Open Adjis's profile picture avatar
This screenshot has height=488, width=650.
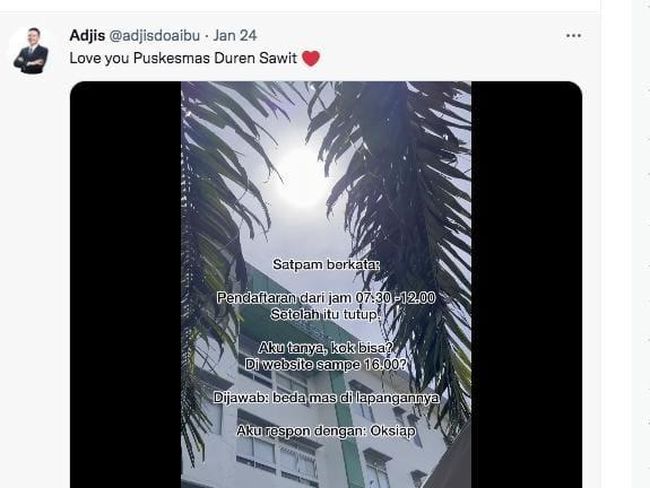(31, 51)
